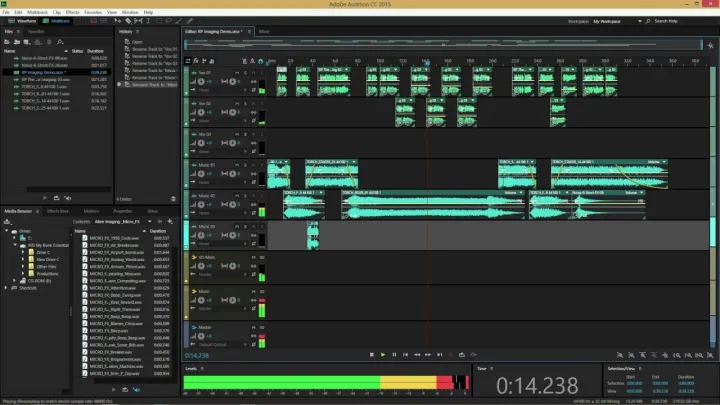The height and width of the screenshot is (405, 720).
Task: Select the Razor tool in the toolbar
Action: [128, 21]
